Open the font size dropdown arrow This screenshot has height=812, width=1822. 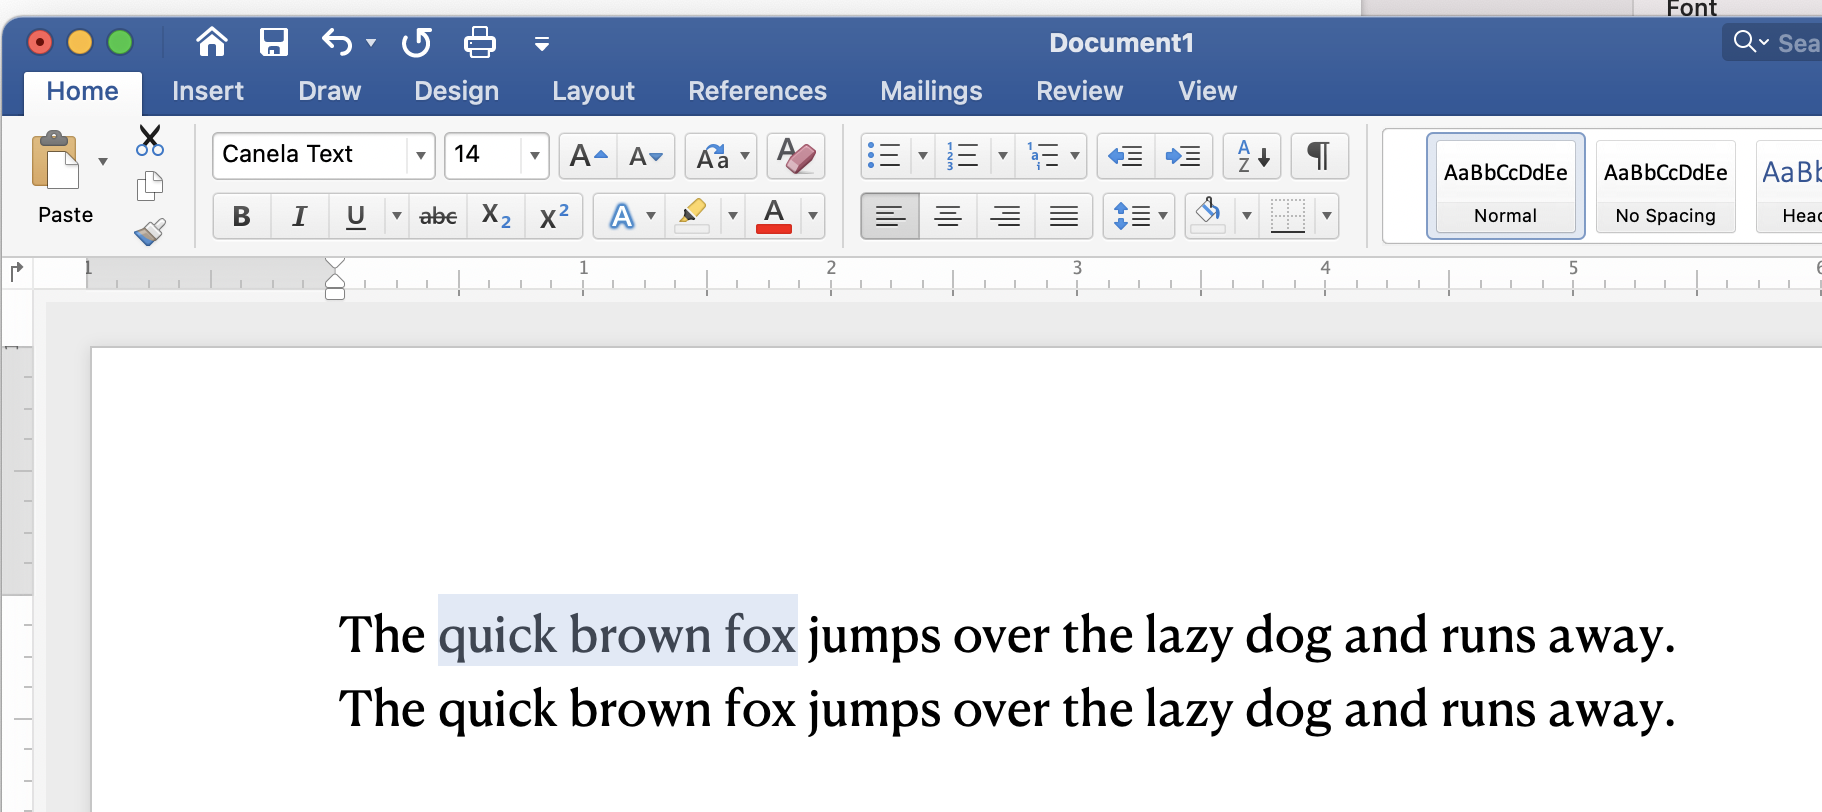[535, 155]
